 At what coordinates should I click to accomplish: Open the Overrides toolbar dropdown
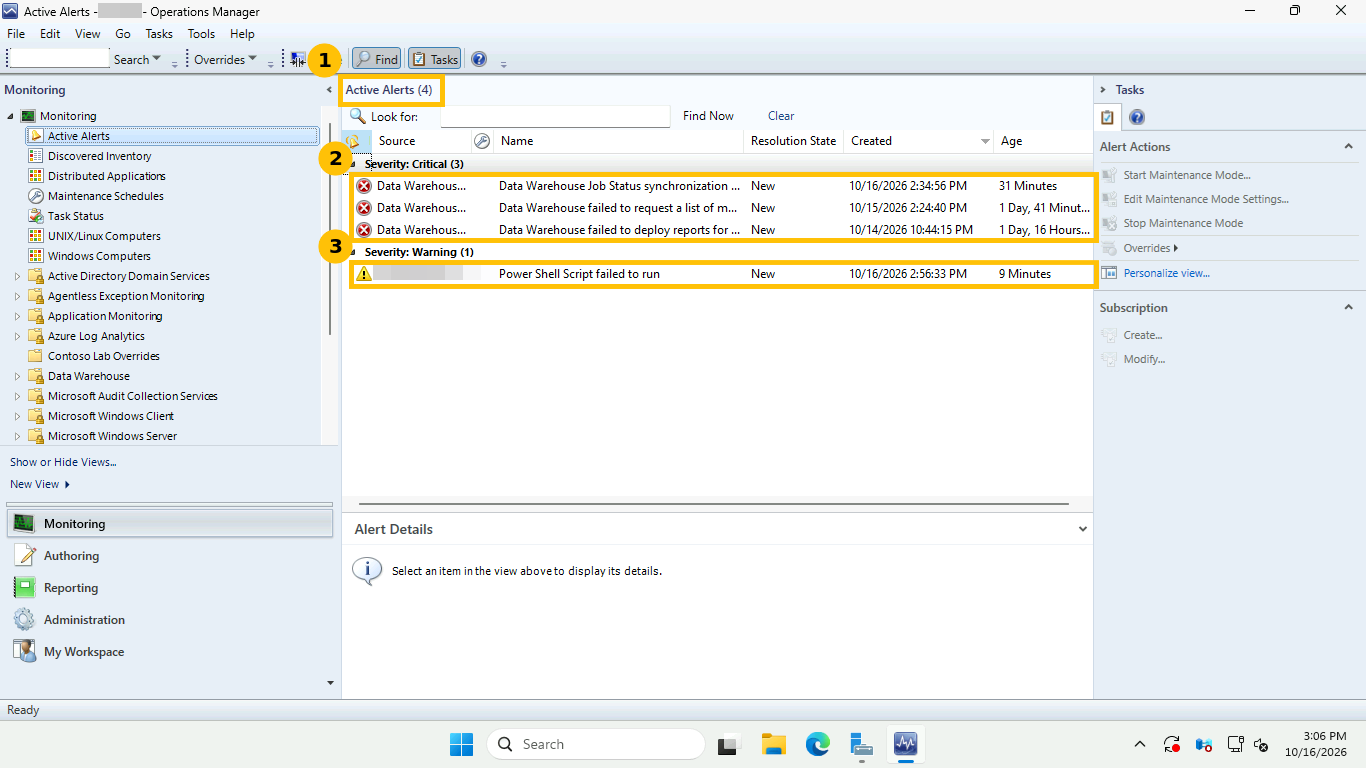click(225, 59)
